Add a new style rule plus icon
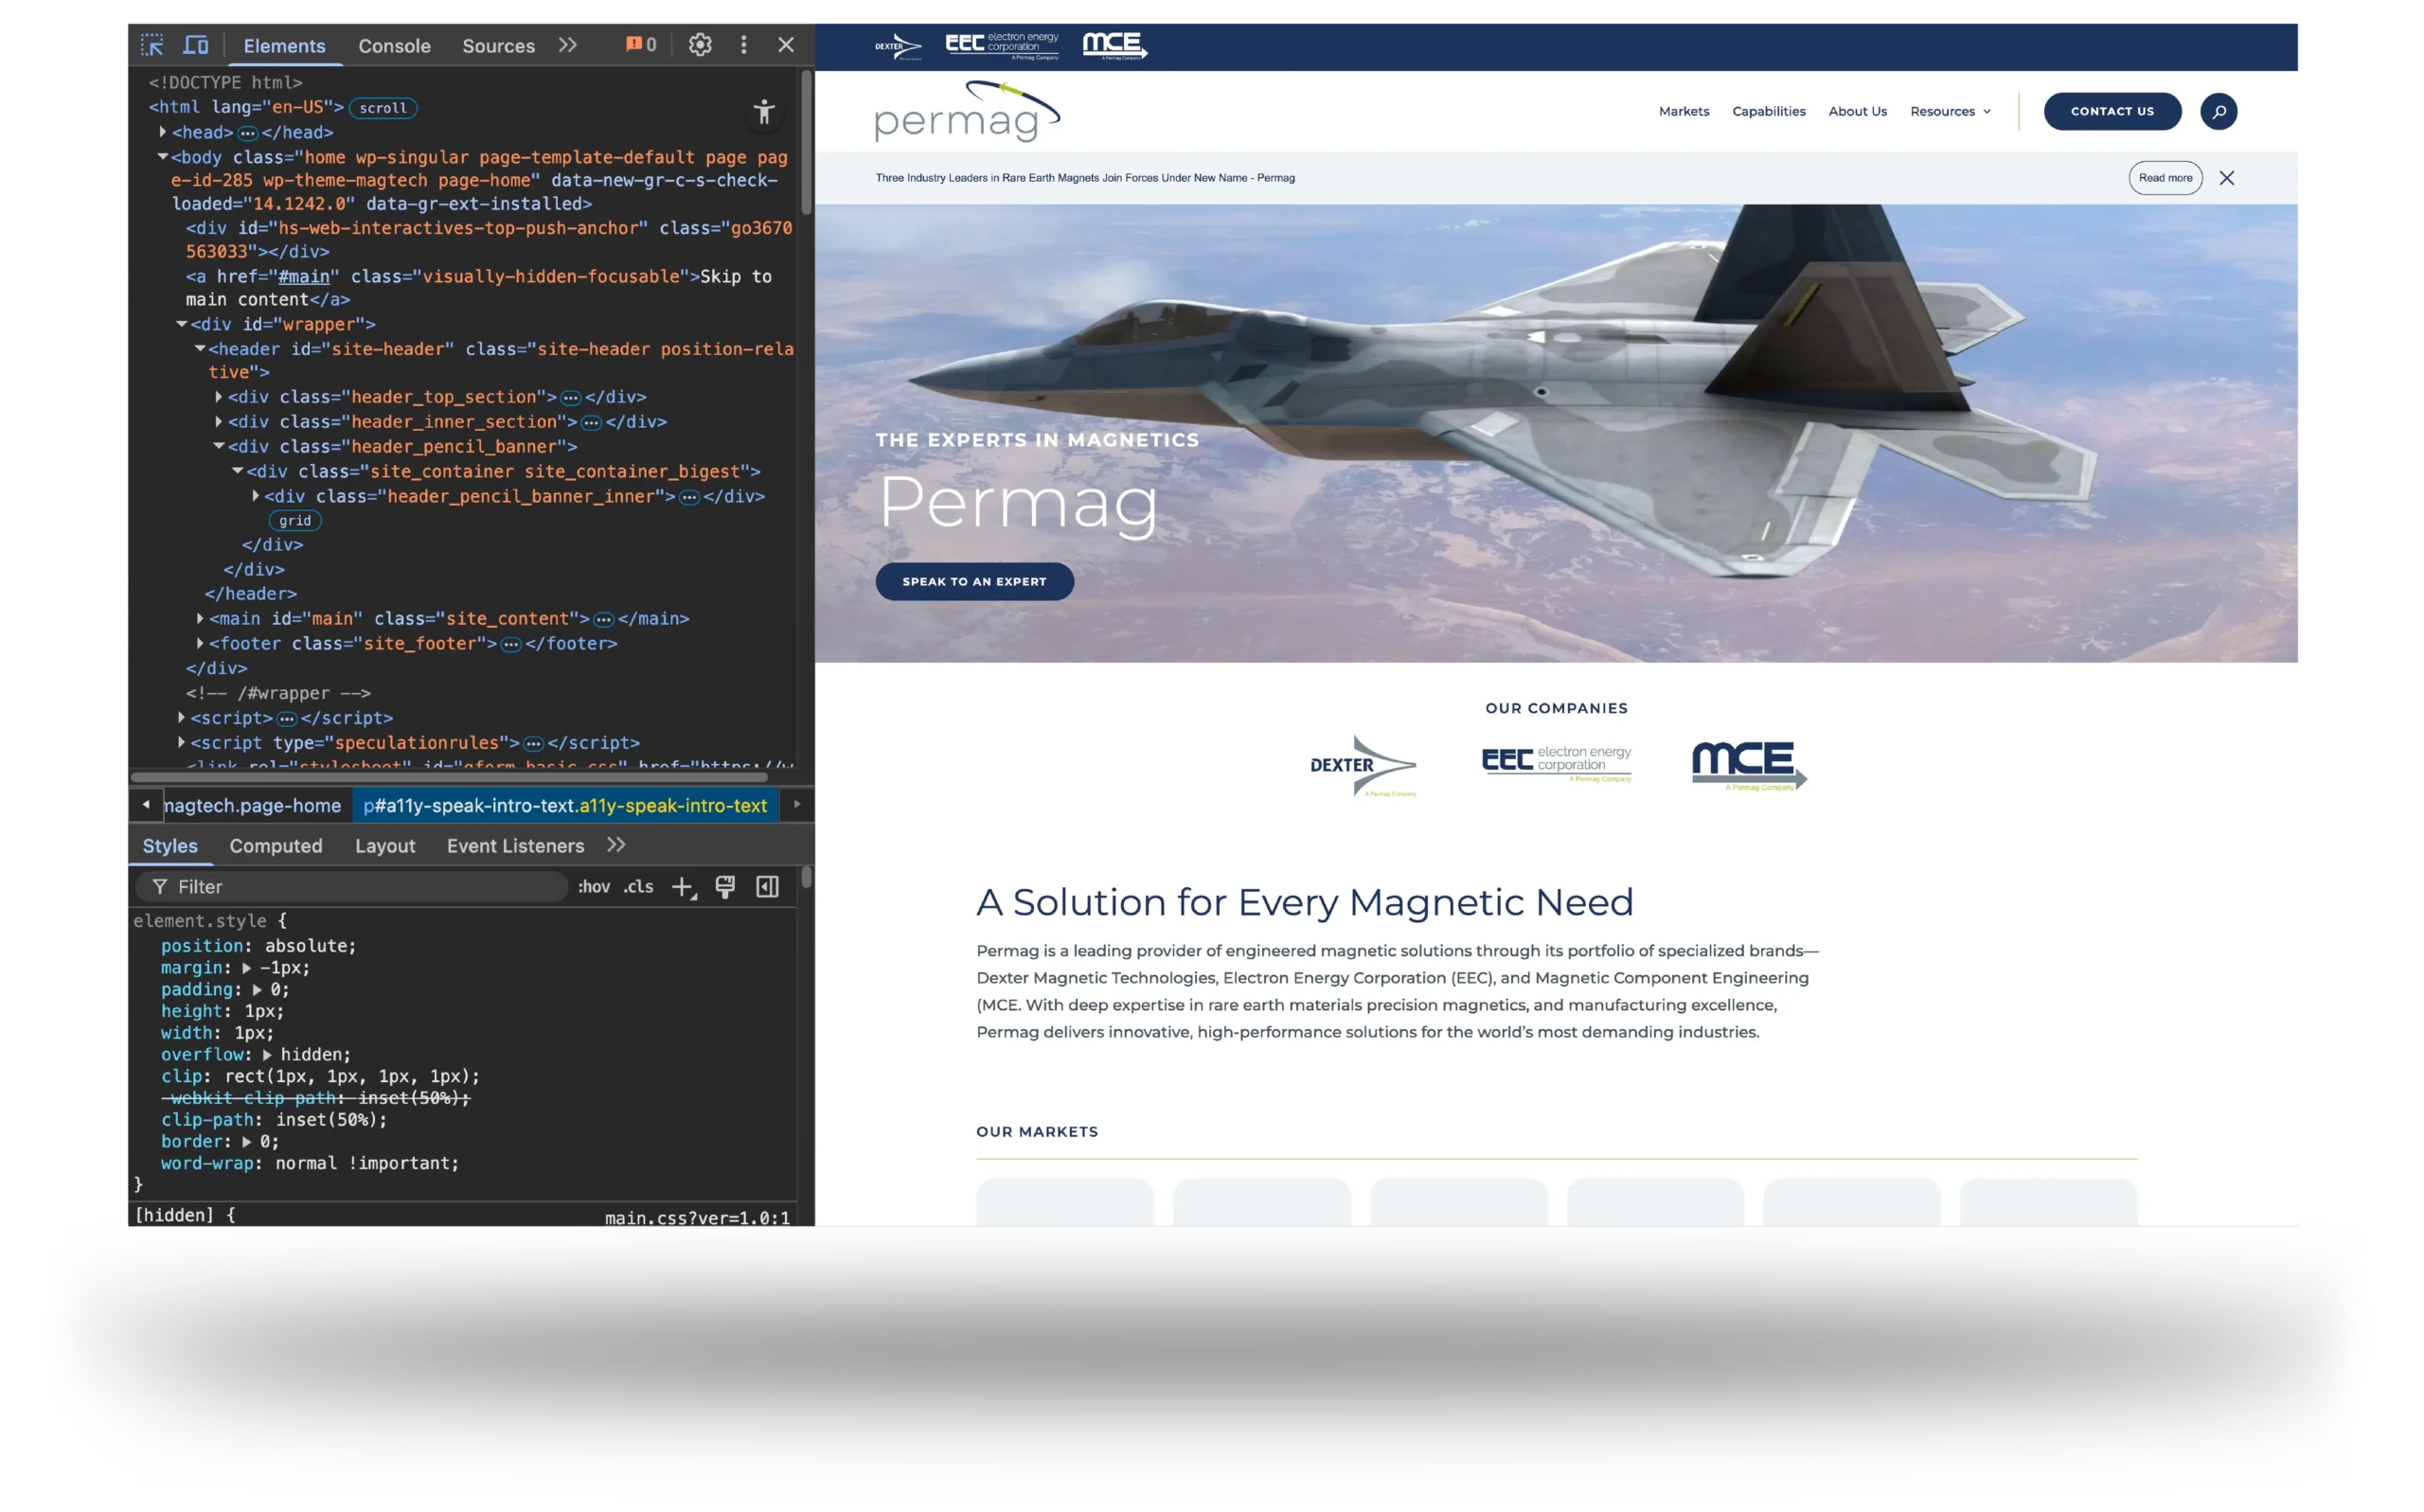The width and height of the screenshot is (2424, 1512). (683, 887)
